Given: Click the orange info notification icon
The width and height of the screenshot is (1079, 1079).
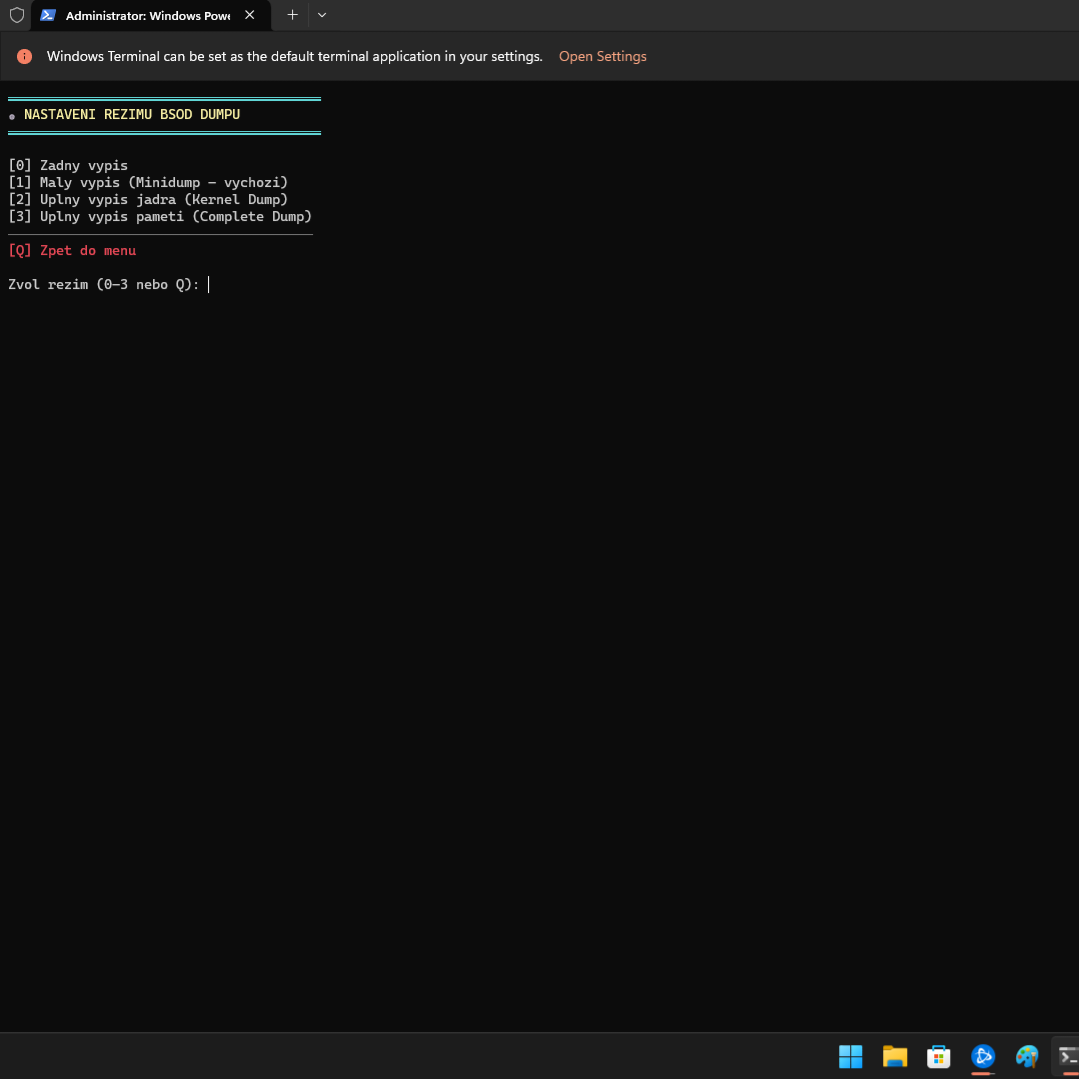Looking at the screenshot, I should tap(25, 57).
